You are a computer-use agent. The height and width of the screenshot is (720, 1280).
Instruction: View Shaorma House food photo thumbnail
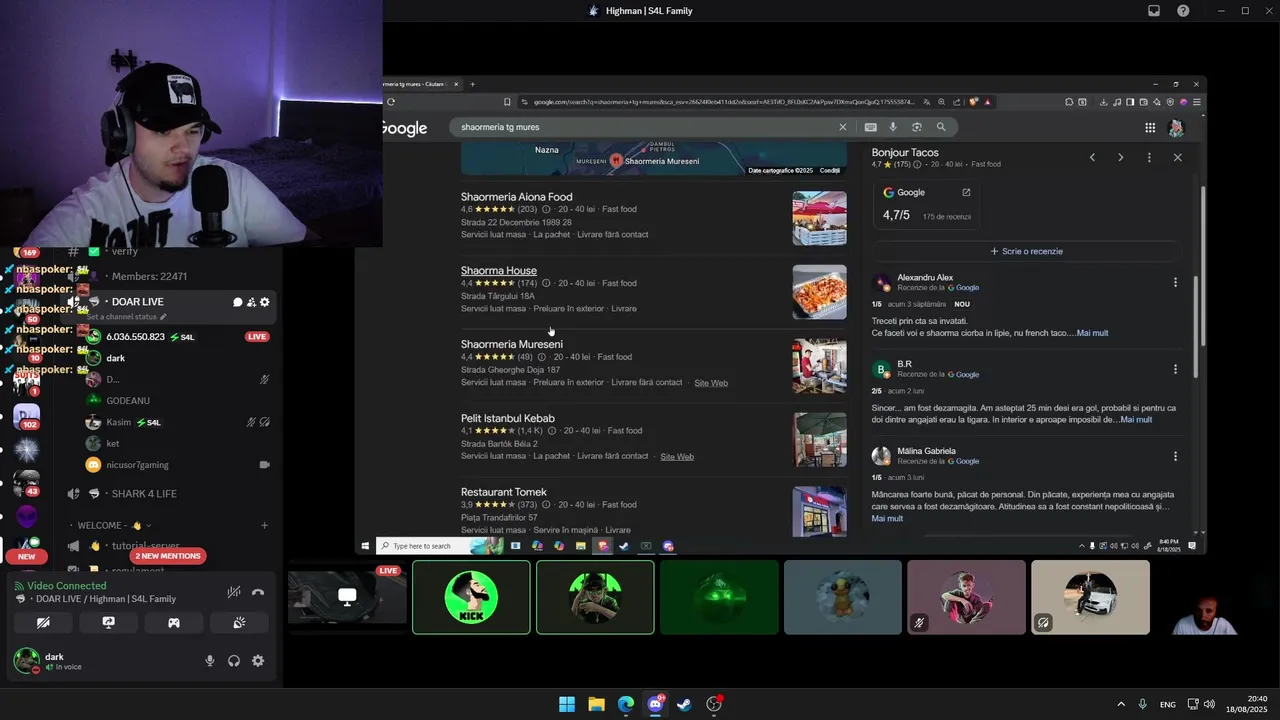pos(819,292)
